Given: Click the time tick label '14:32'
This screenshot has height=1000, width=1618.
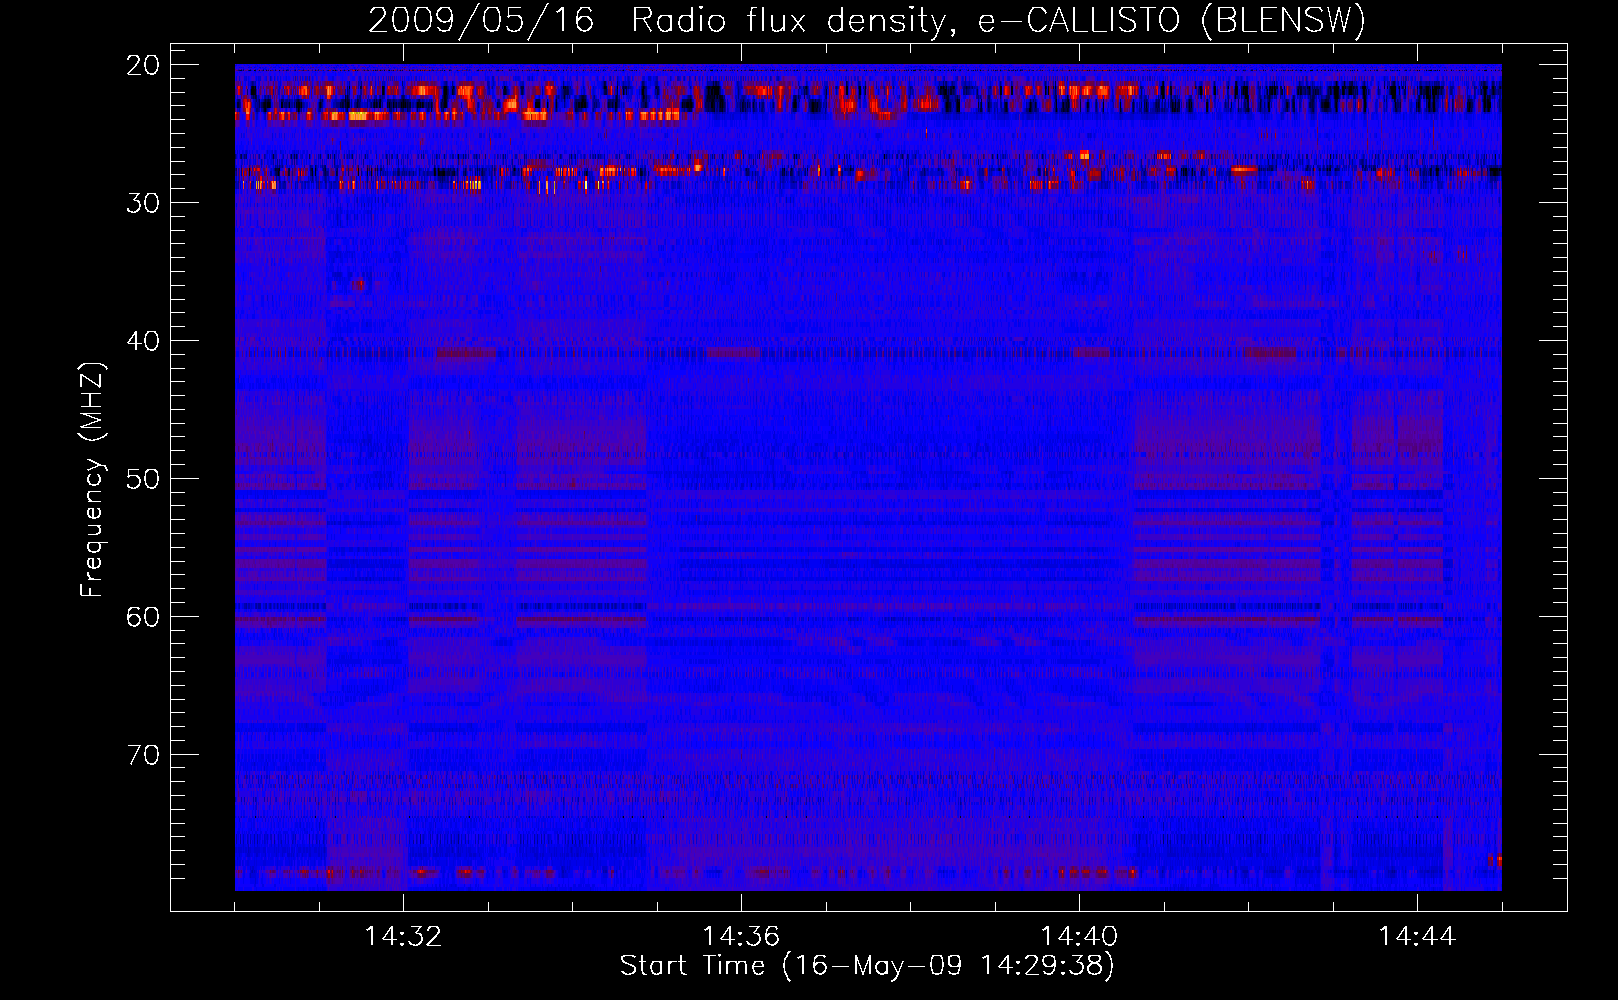Looking at the screenshot, I should point(403,937).
